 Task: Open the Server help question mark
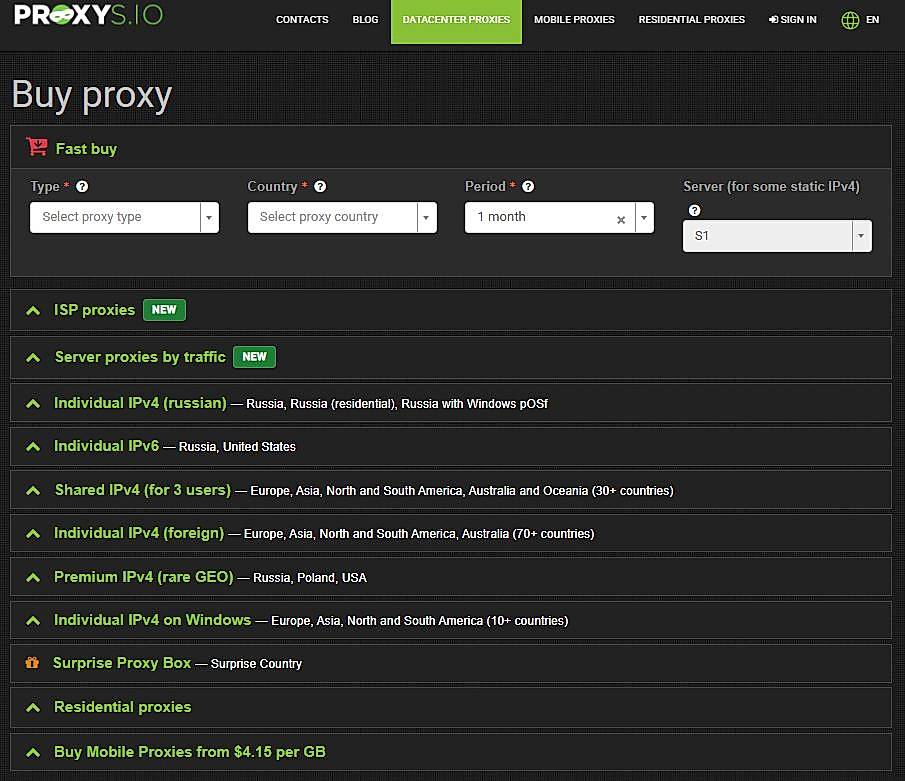tap(694, 211)
